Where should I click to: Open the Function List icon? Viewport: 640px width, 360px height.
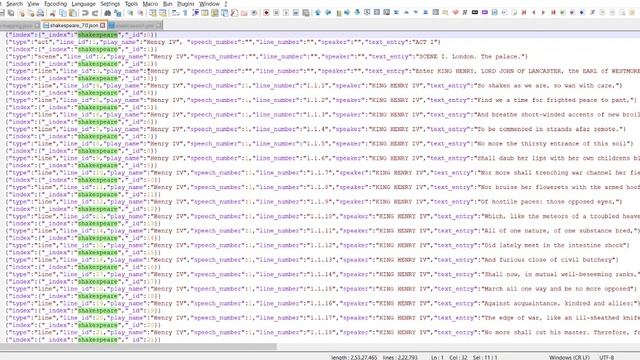coord(234,13)
